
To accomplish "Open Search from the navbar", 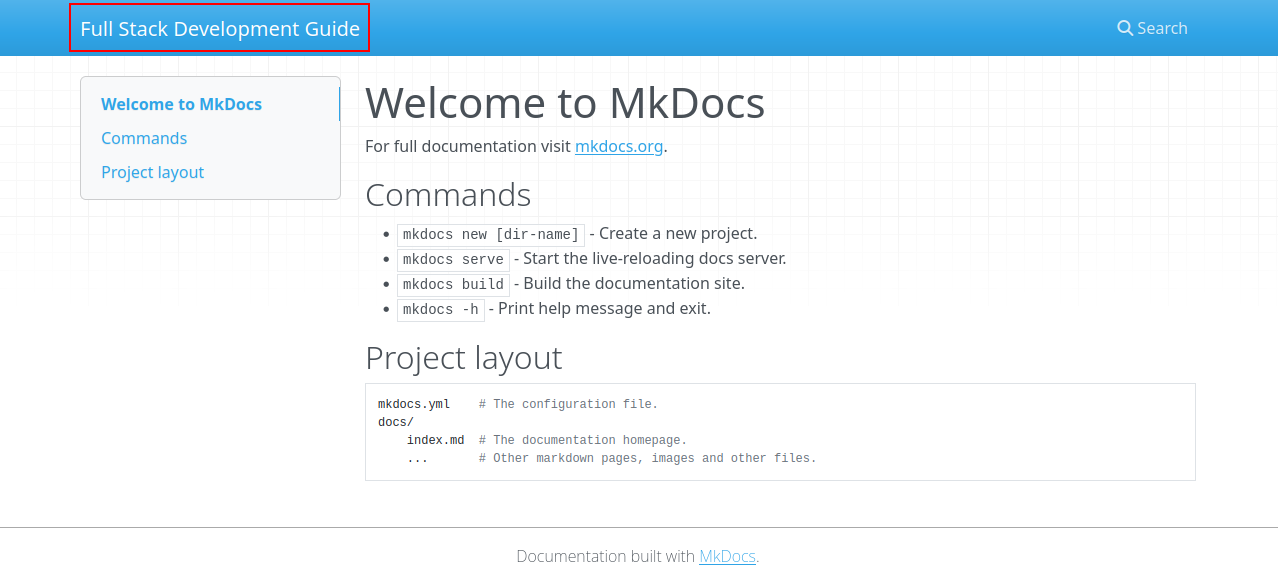I will point(1152,28).
